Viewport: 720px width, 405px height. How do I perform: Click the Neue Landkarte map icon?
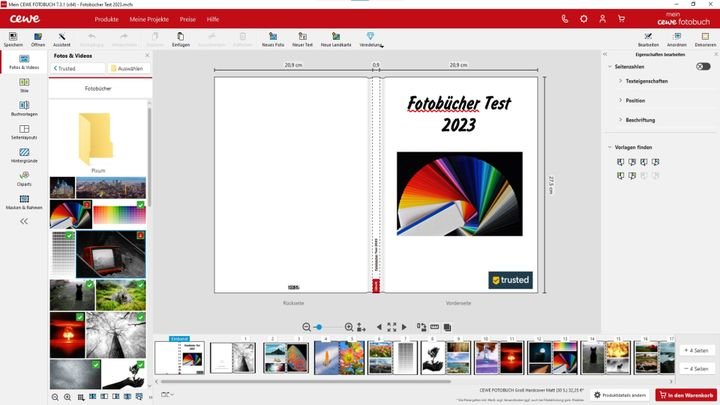334,36
